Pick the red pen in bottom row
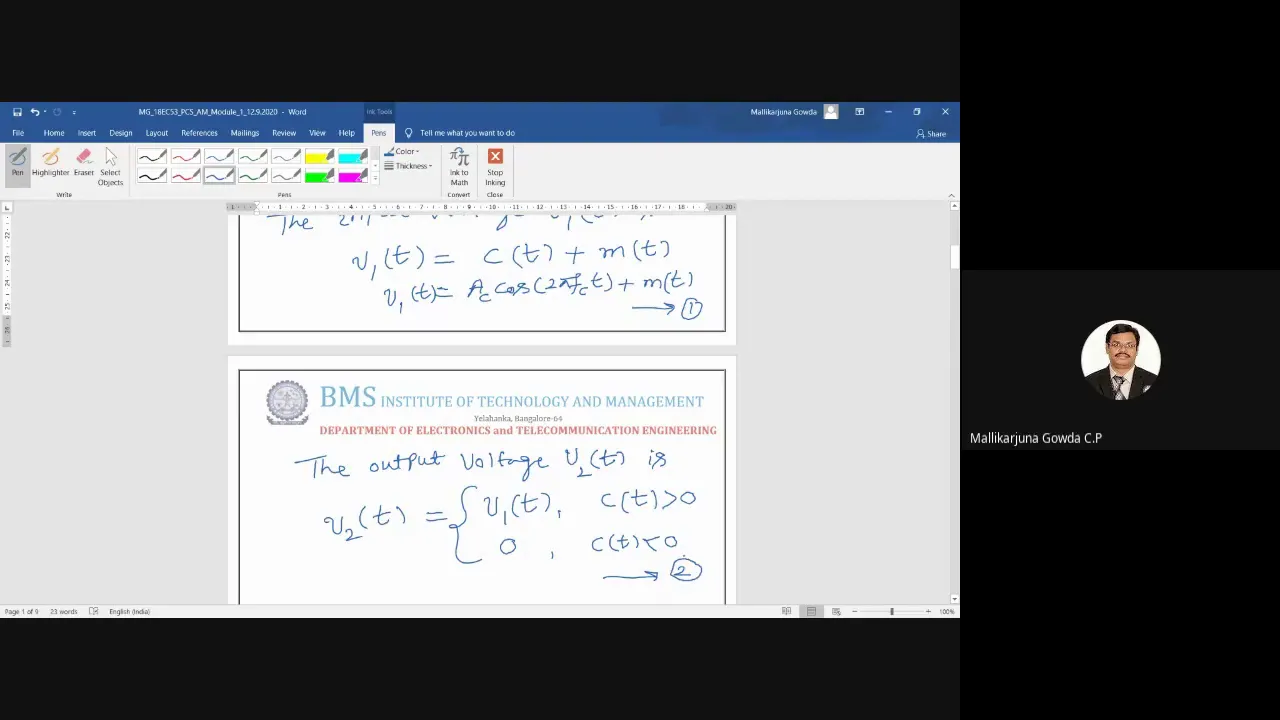1280x720 pixels. 185,176
